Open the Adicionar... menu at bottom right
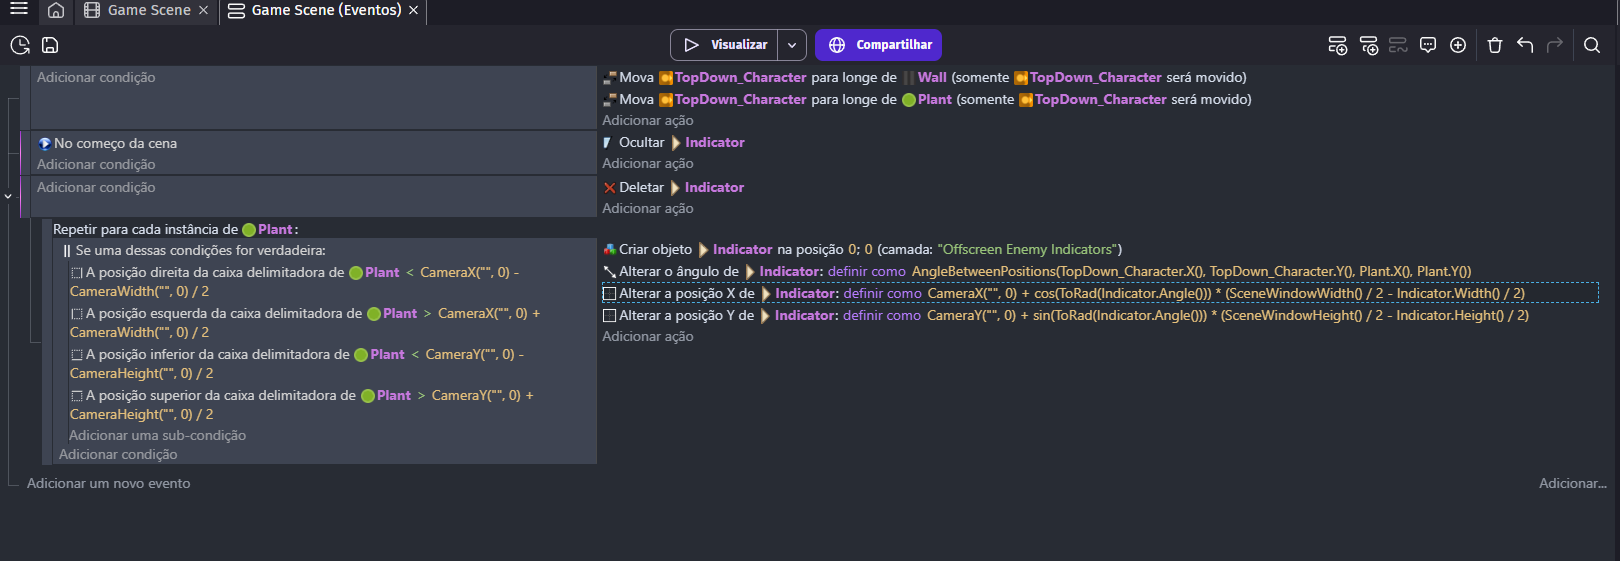The width and height of the screenshot is (1620, 561). pos(1572,483)
